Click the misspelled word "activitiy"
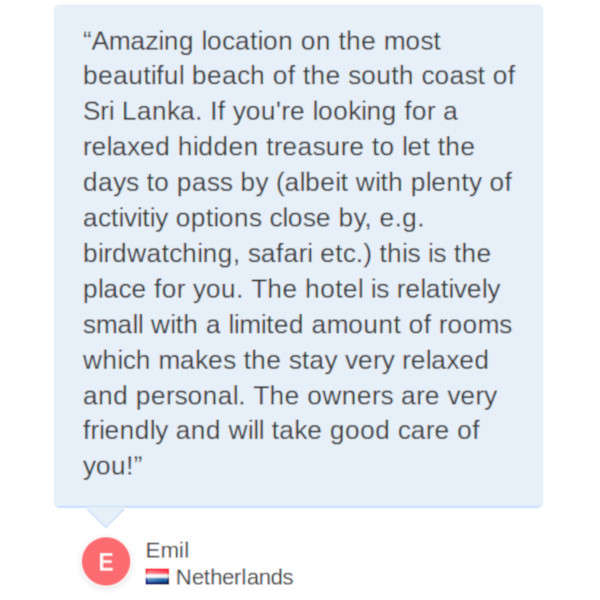This screenshot has height=600, width=600. click(x=130, y=219)
